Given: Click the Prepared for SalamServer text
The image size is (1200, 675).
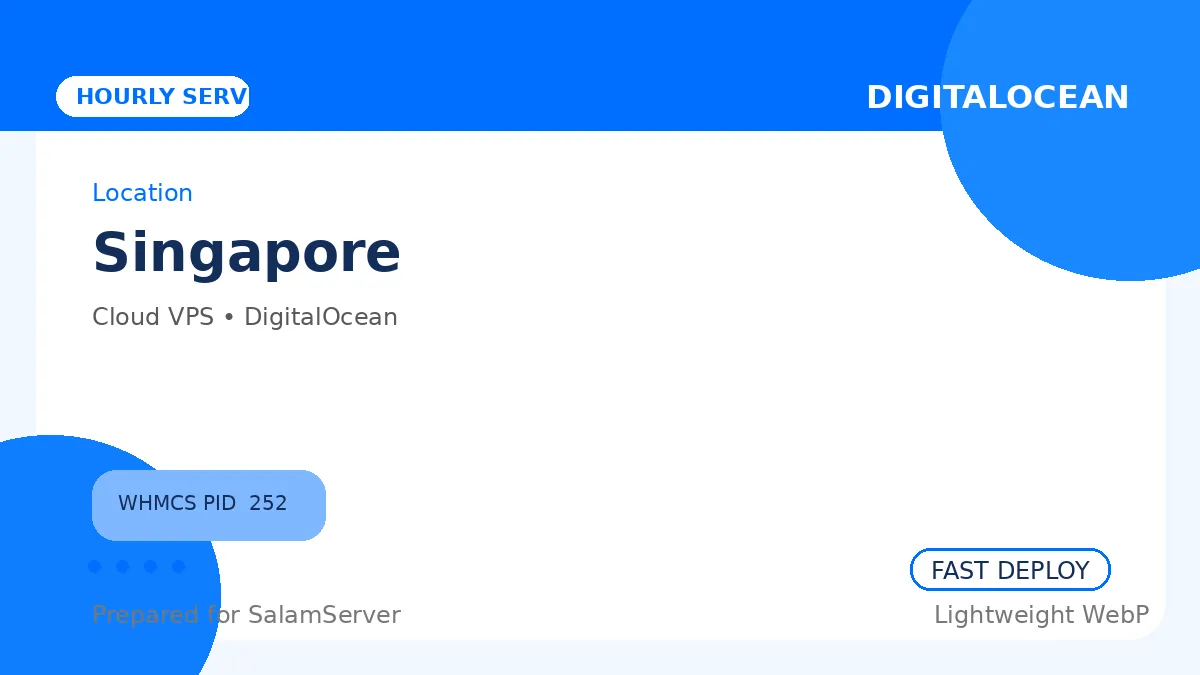Looking at the screenshot, I should [246, 615].
